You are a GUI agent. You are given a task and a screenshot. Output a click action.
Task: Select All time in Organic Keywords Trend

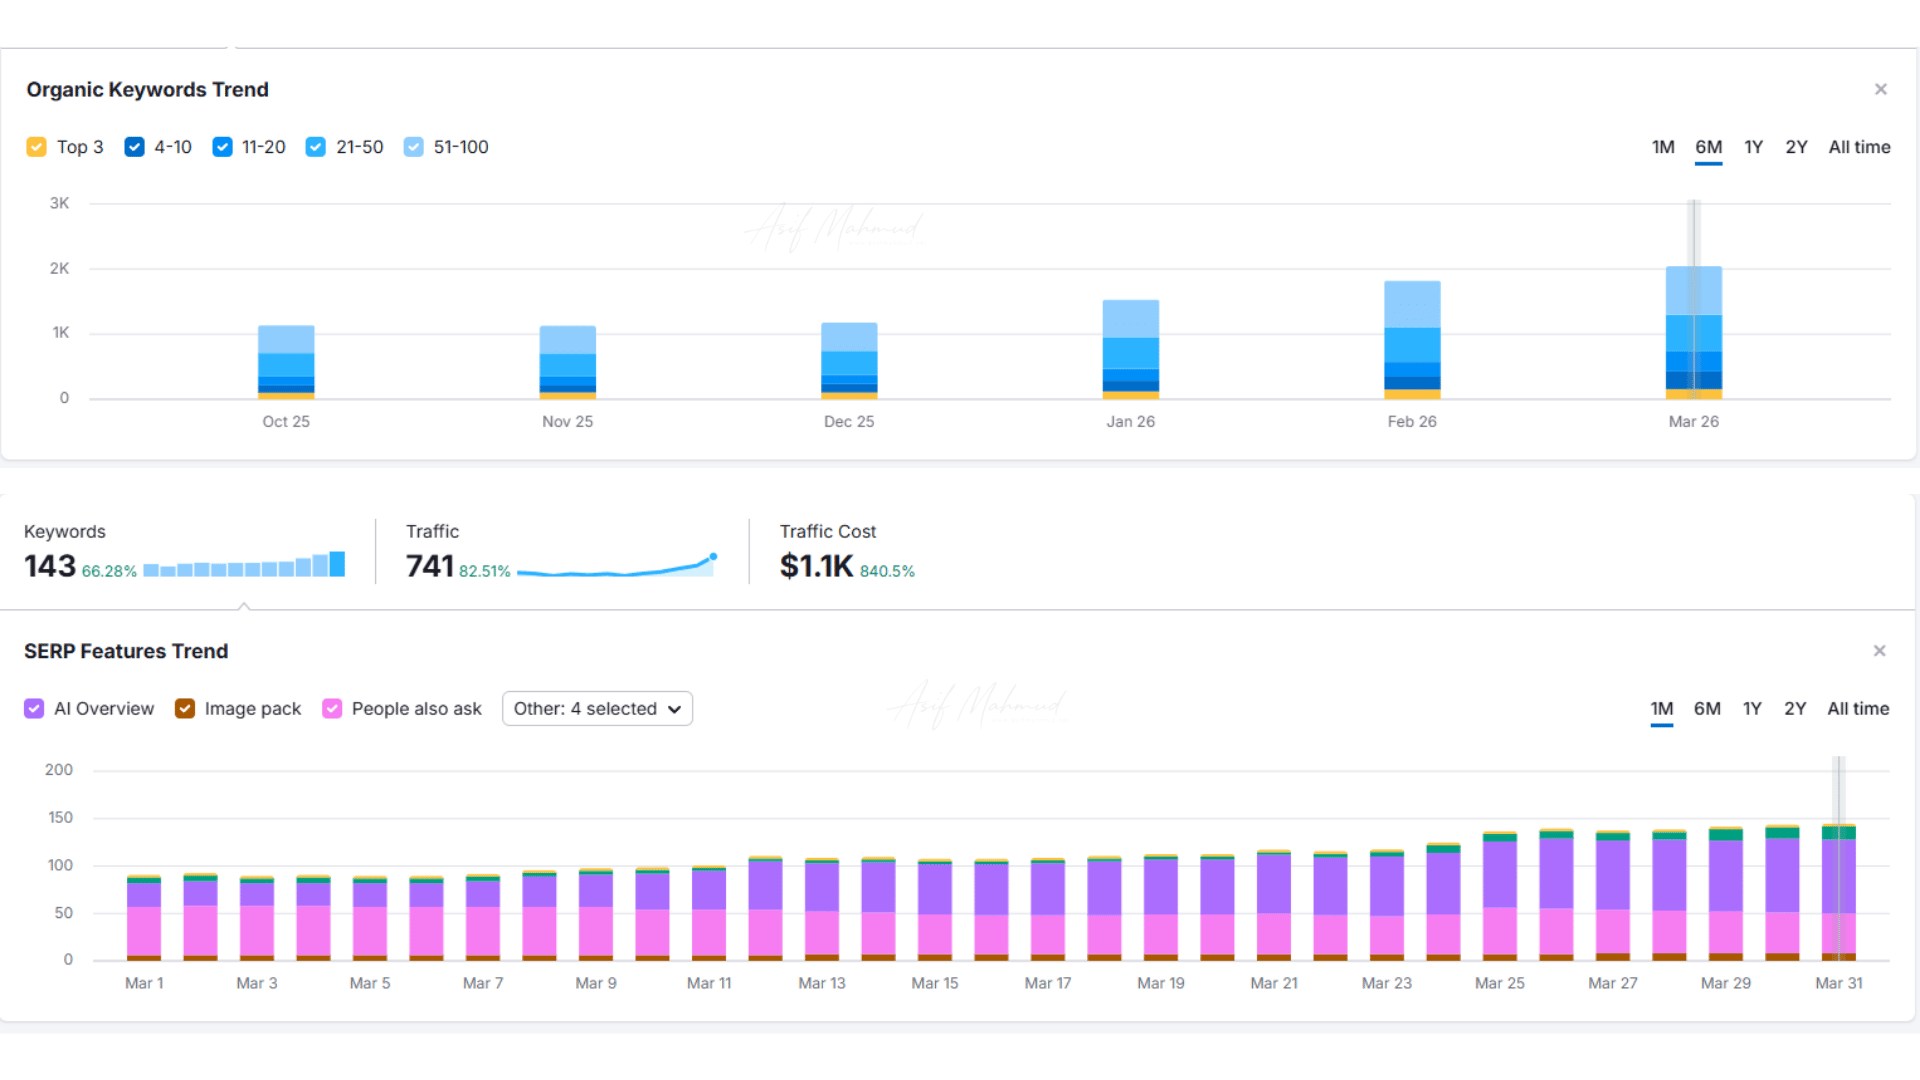click(x=1859, y=147)
